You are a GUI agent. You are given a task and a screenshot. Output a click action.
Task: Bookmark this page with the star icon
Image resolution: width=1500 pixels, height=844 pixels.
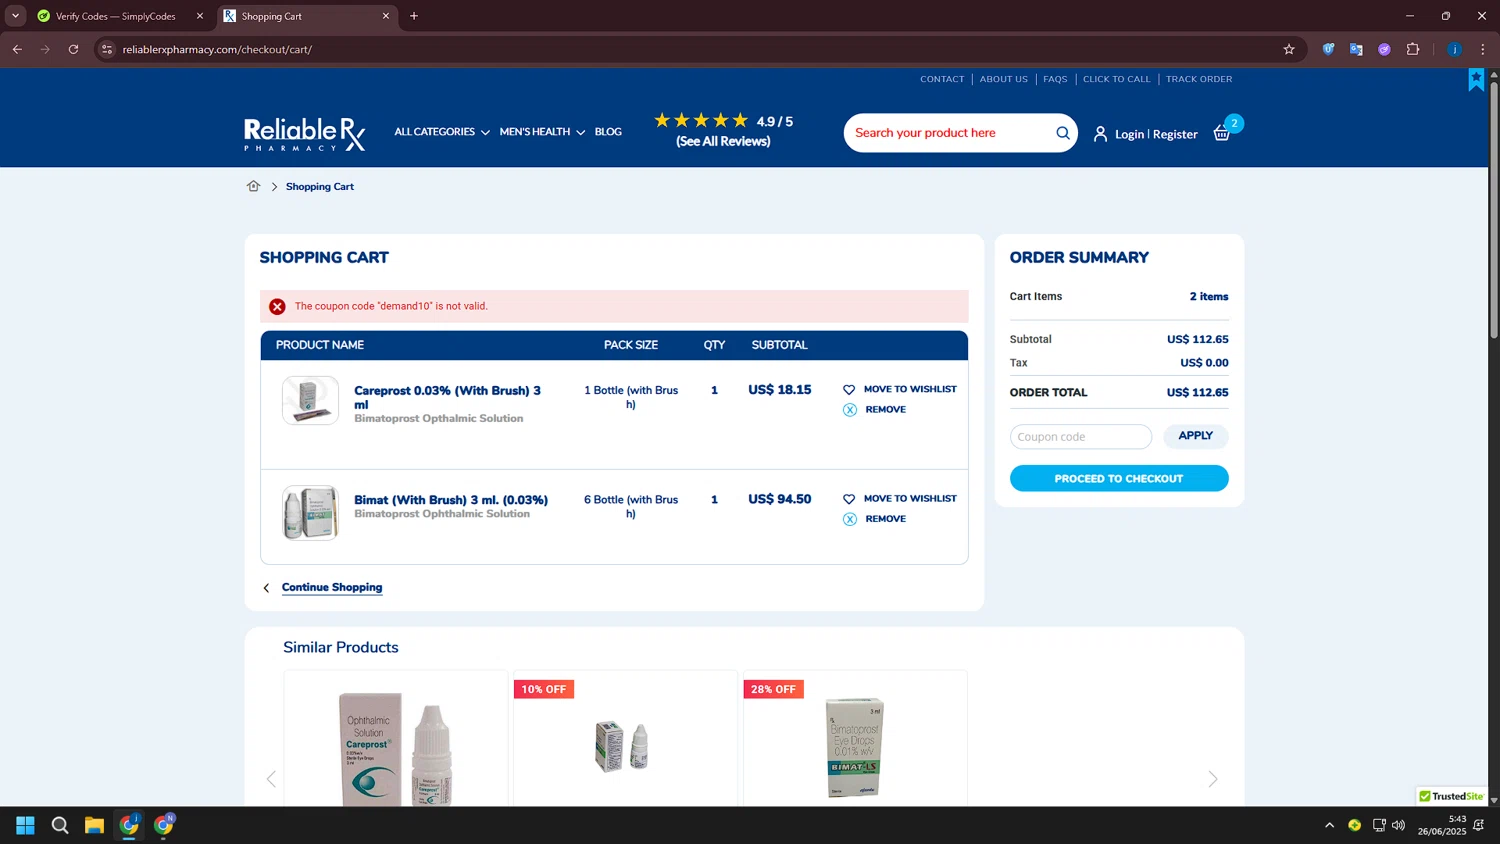pos(1289,49)
